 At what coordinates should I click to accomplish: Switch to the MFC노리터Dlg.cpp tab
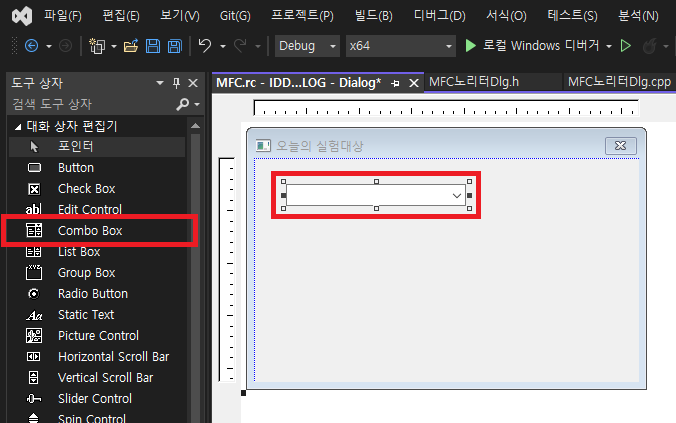[619, 82]
